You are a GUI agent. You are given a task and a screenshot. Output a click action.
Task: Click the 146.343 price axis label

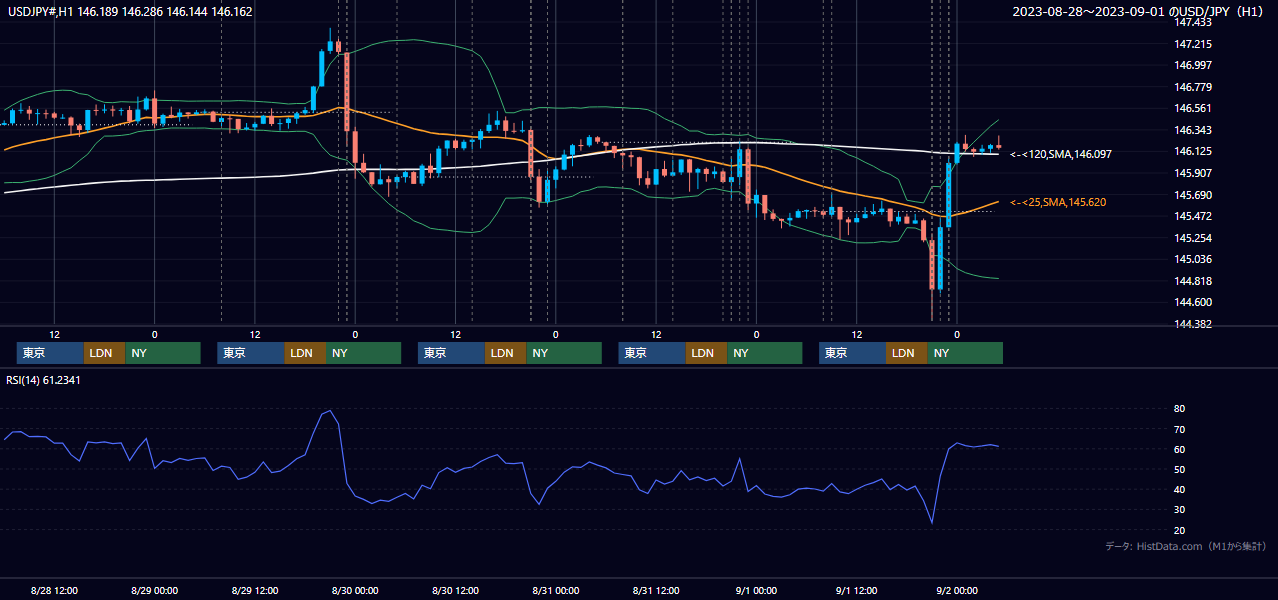click(1194, 131)
